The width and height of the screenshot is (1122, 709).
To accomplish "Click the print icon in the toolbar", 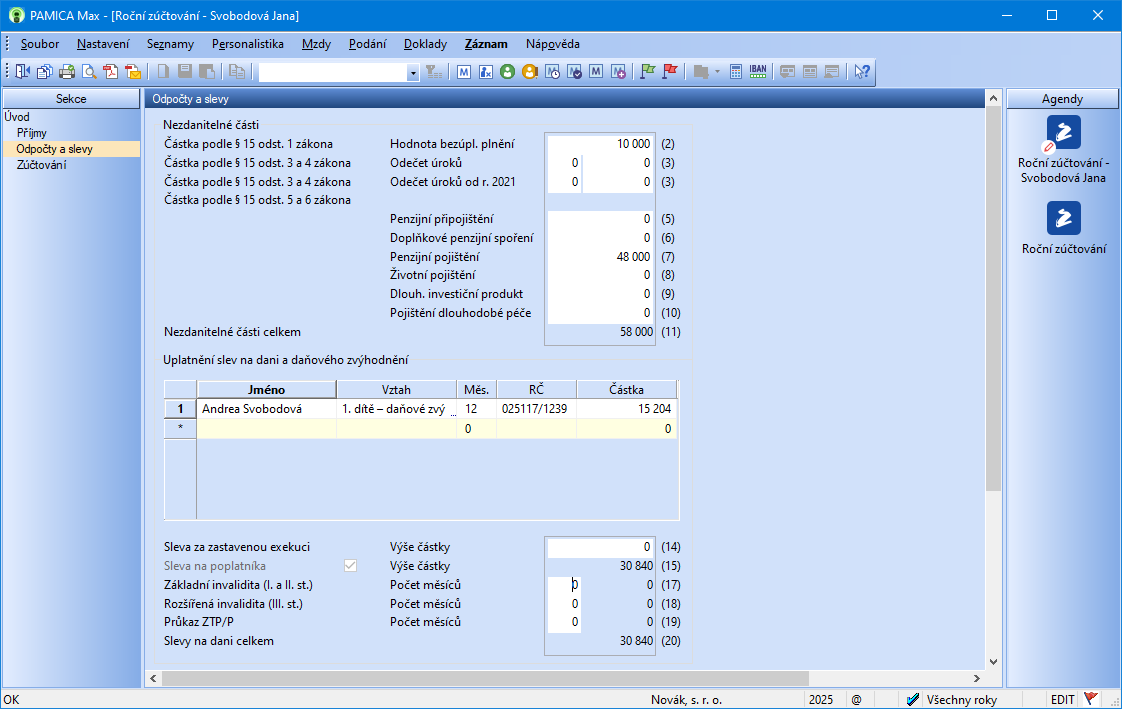I will tap(67, 71).
